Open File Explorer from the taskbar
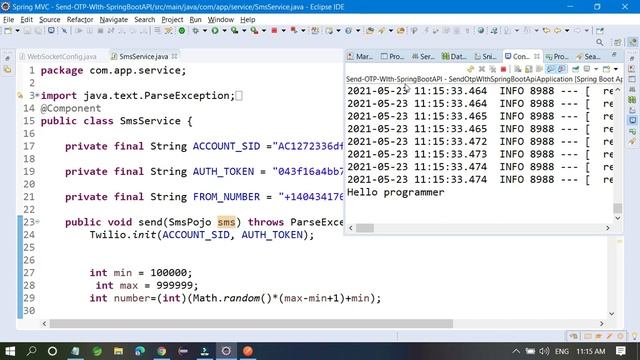 click(x=118, y=351)
